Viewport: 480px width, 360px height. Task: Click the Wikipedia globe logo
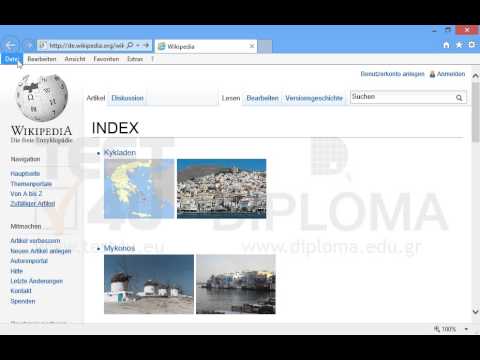[42, 97]
